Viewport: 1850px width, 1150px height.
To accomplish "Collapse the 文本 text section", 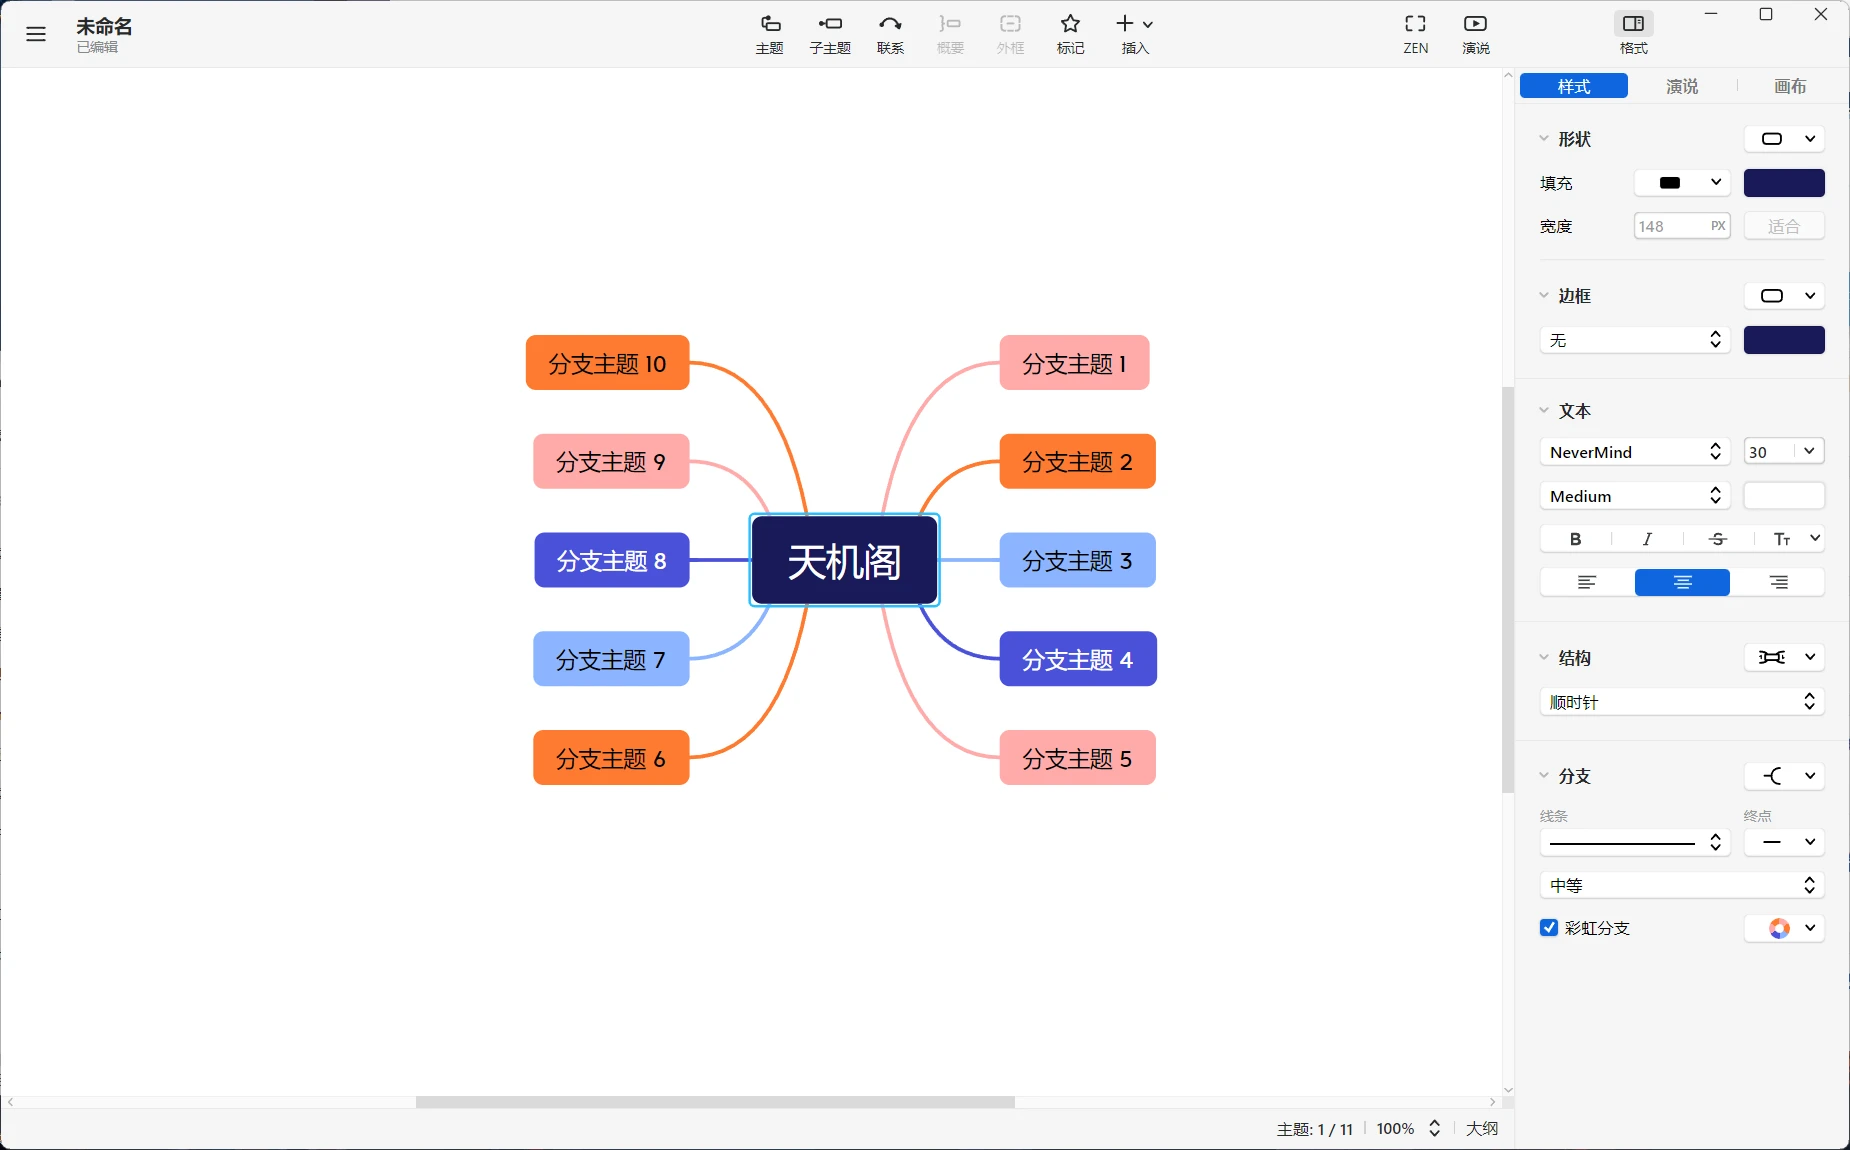I will pos(1544,411).
